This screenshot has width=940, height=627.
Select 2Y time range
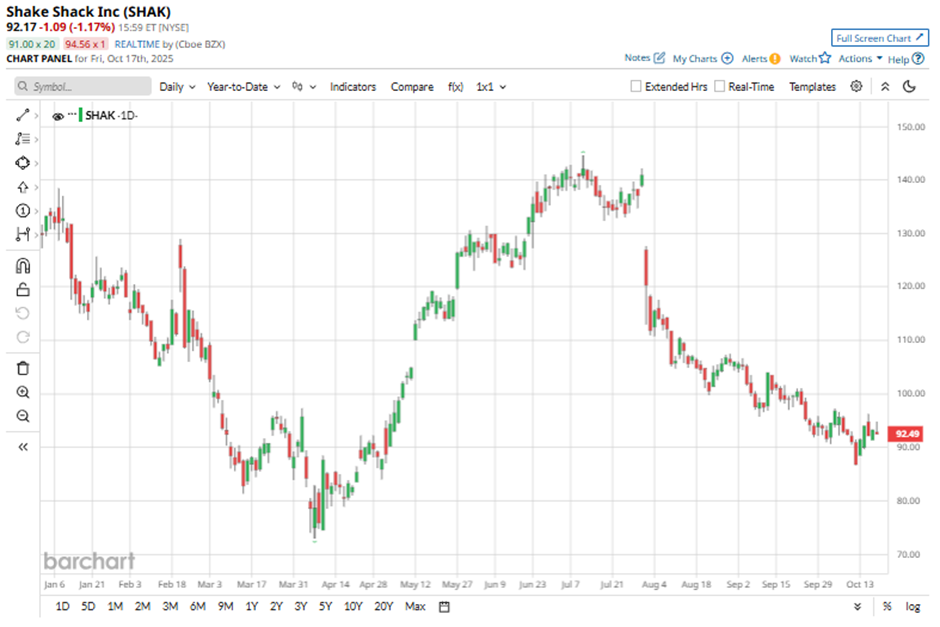point(276,607)
